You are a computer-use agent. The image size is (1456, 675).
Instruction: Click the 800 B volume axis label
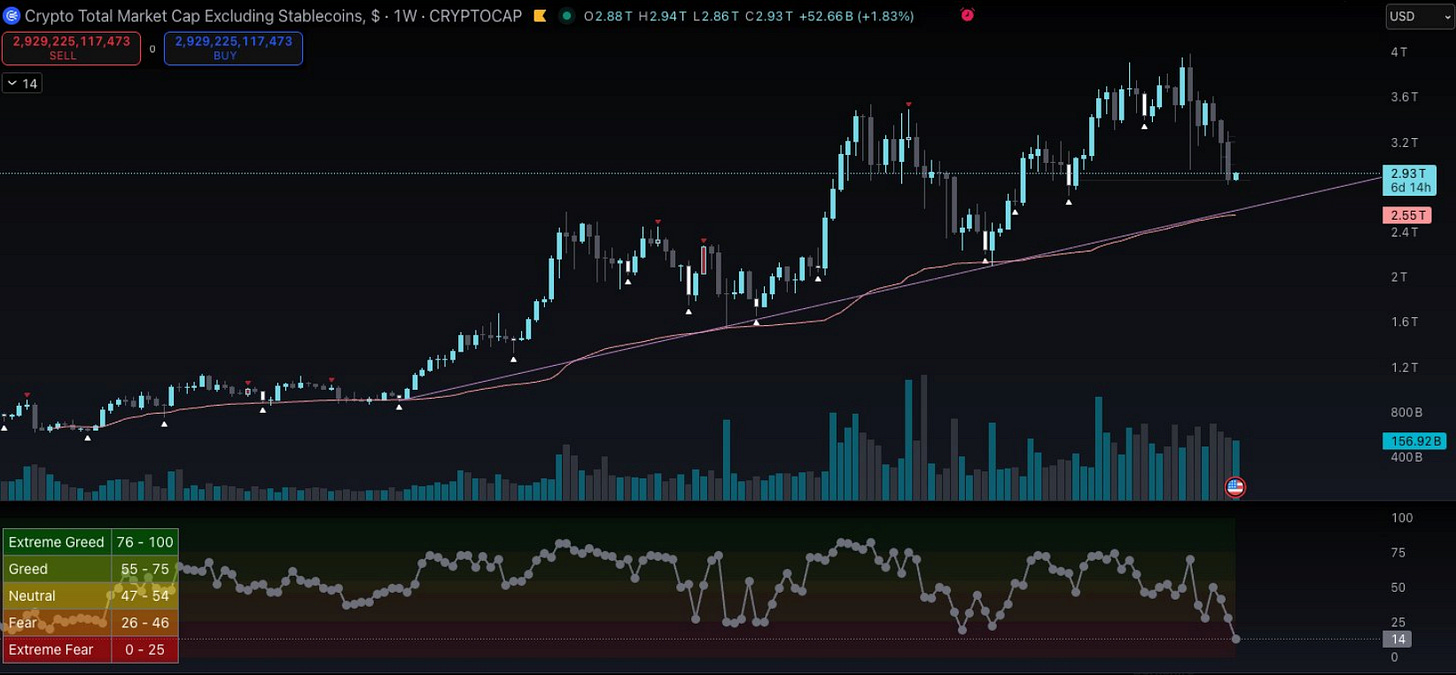coord(1406,412)
